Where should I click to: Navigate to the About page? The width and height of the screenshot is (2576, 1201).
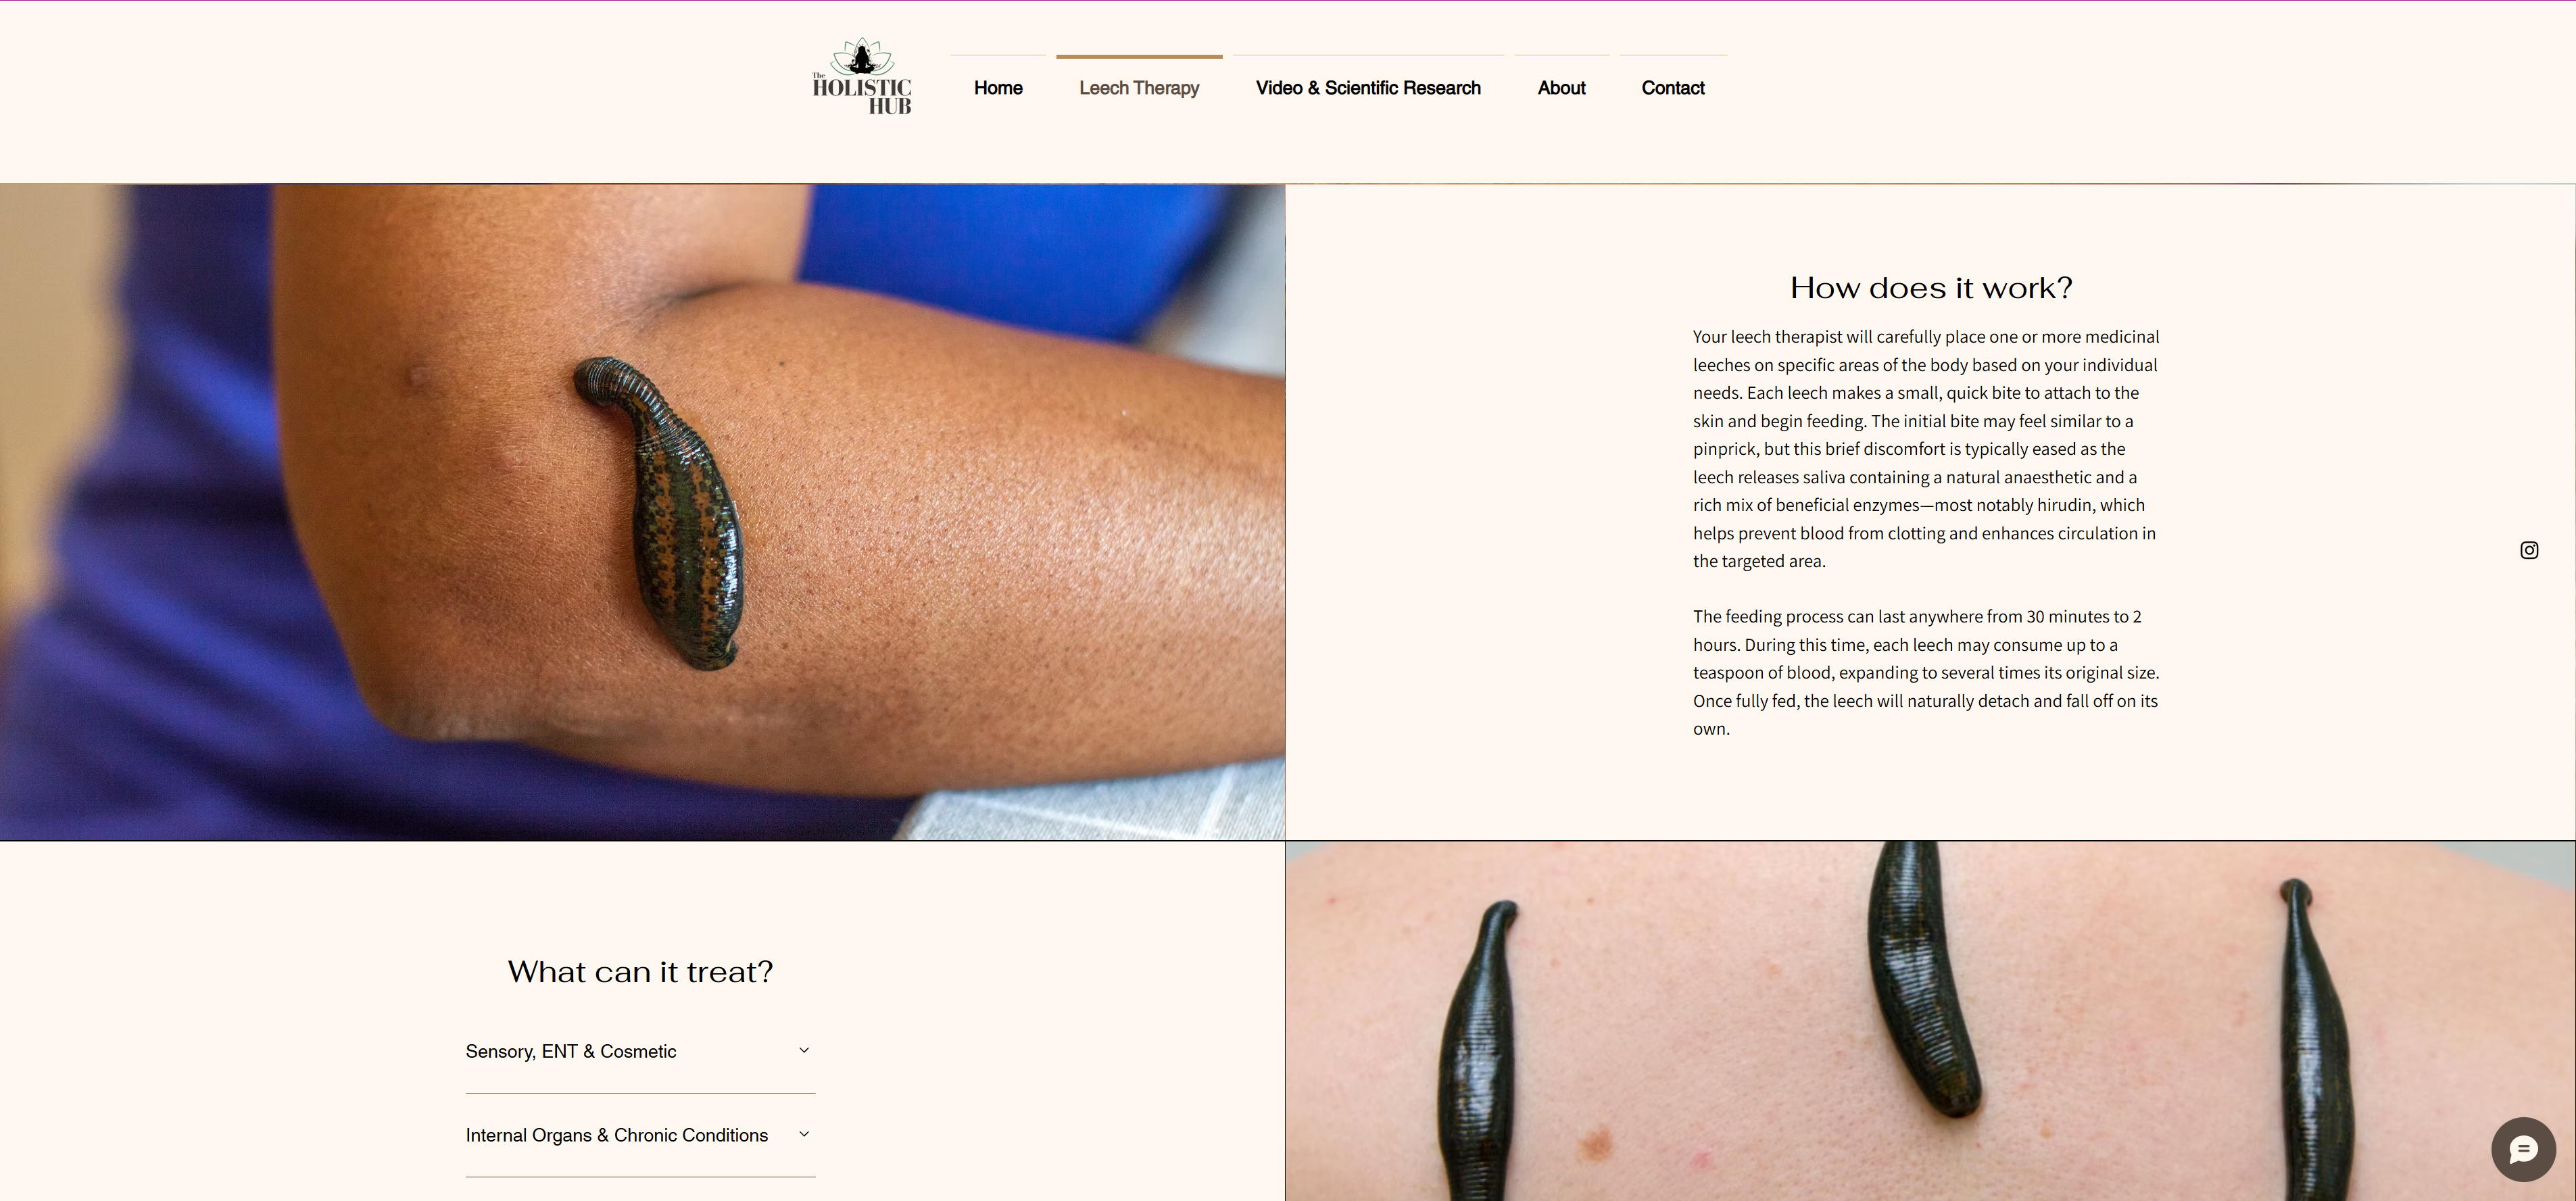click(x=1561, y=88)
